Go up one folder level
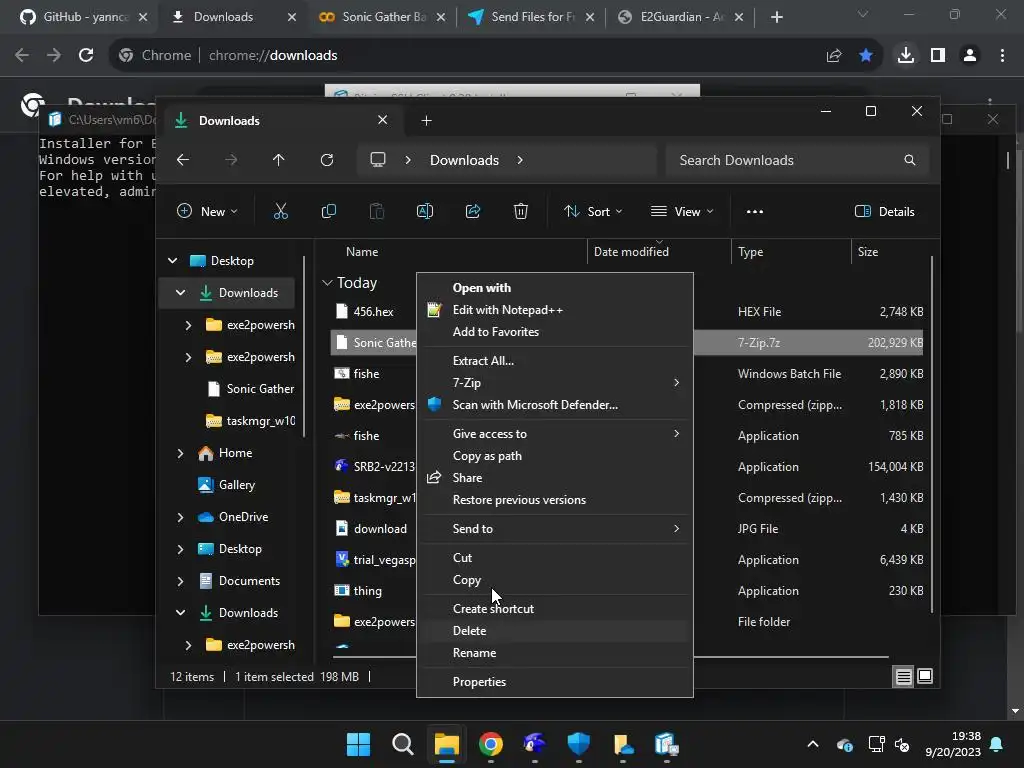 [x=278, y=160]
